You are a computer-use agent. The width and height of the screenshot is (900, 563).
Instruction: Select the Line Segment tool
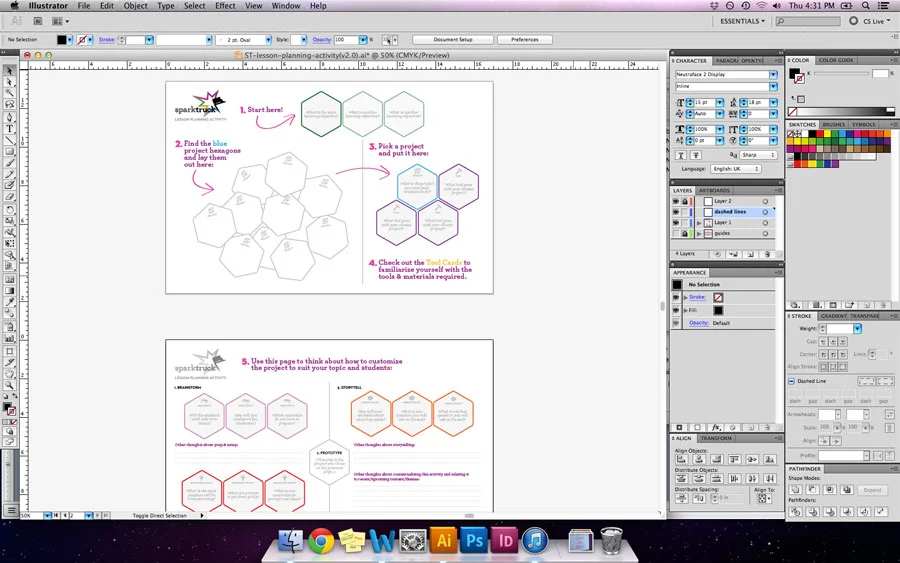(x=9, y=140)
